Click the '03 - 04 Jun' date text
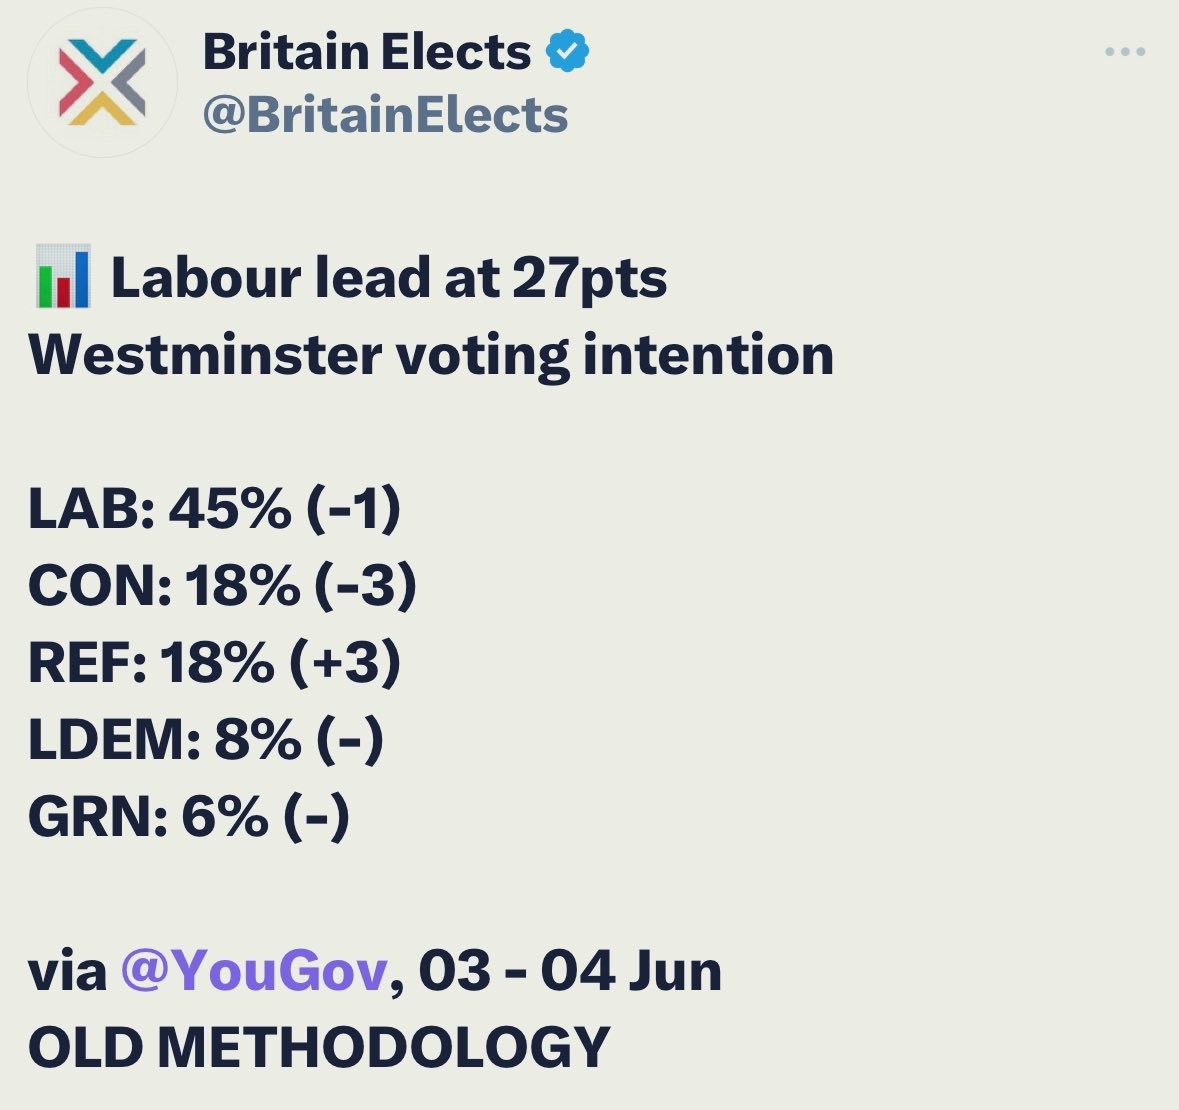This screenshot has height=1110, width=1179. pos(570,970)
